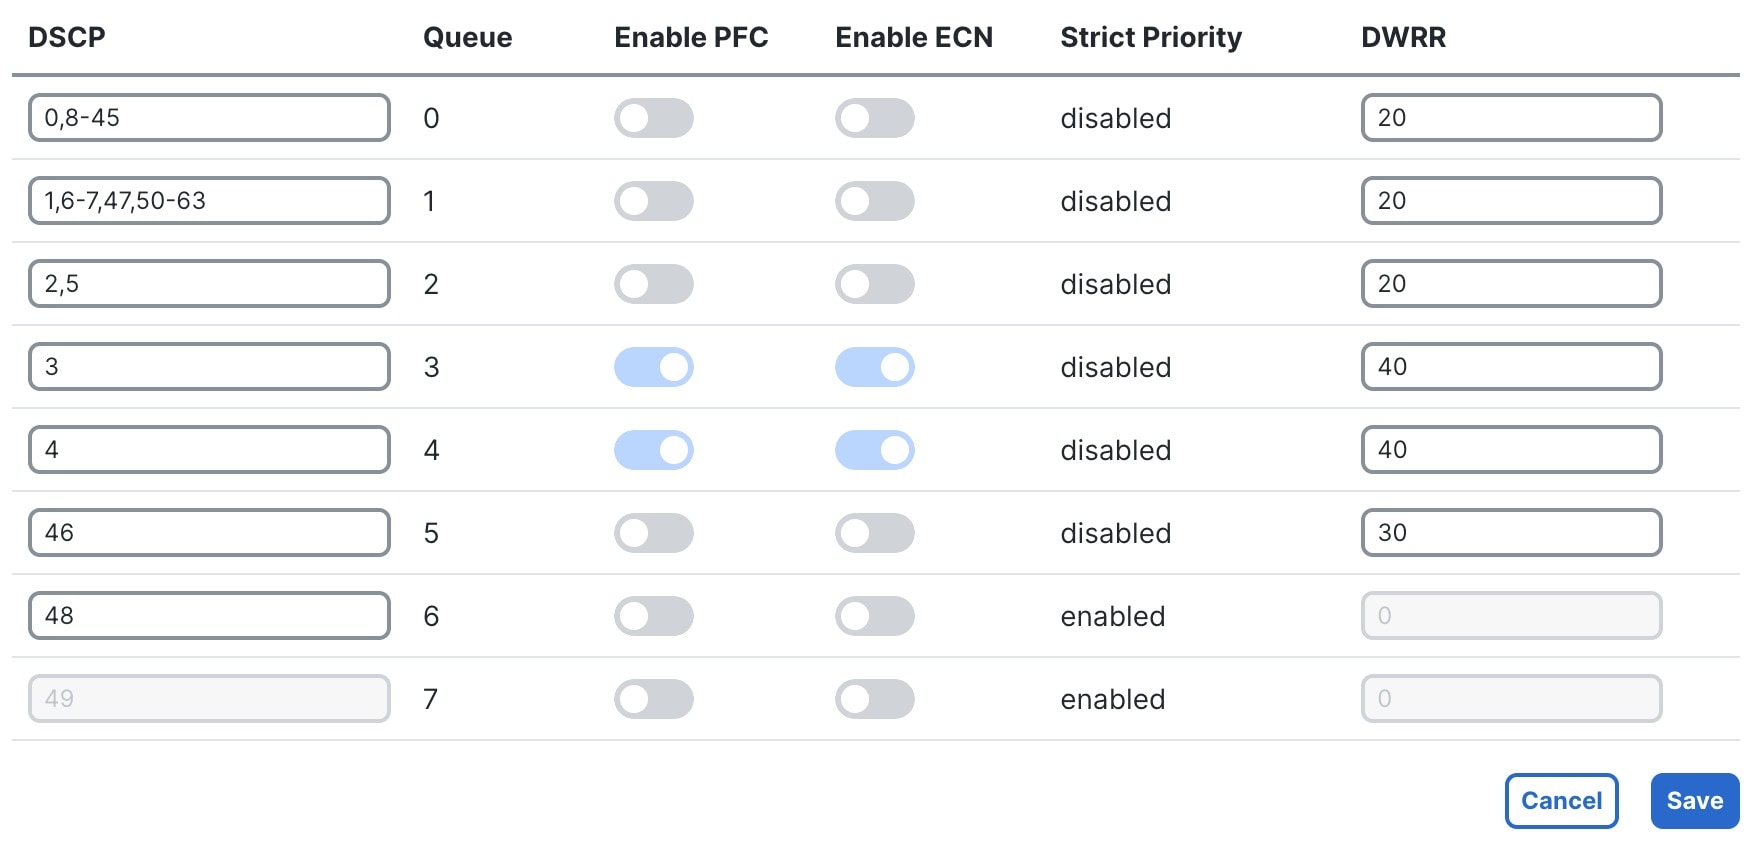Click the DWRR input for queue 3
Screen dimensions: 1752x848
(1510, 366)
